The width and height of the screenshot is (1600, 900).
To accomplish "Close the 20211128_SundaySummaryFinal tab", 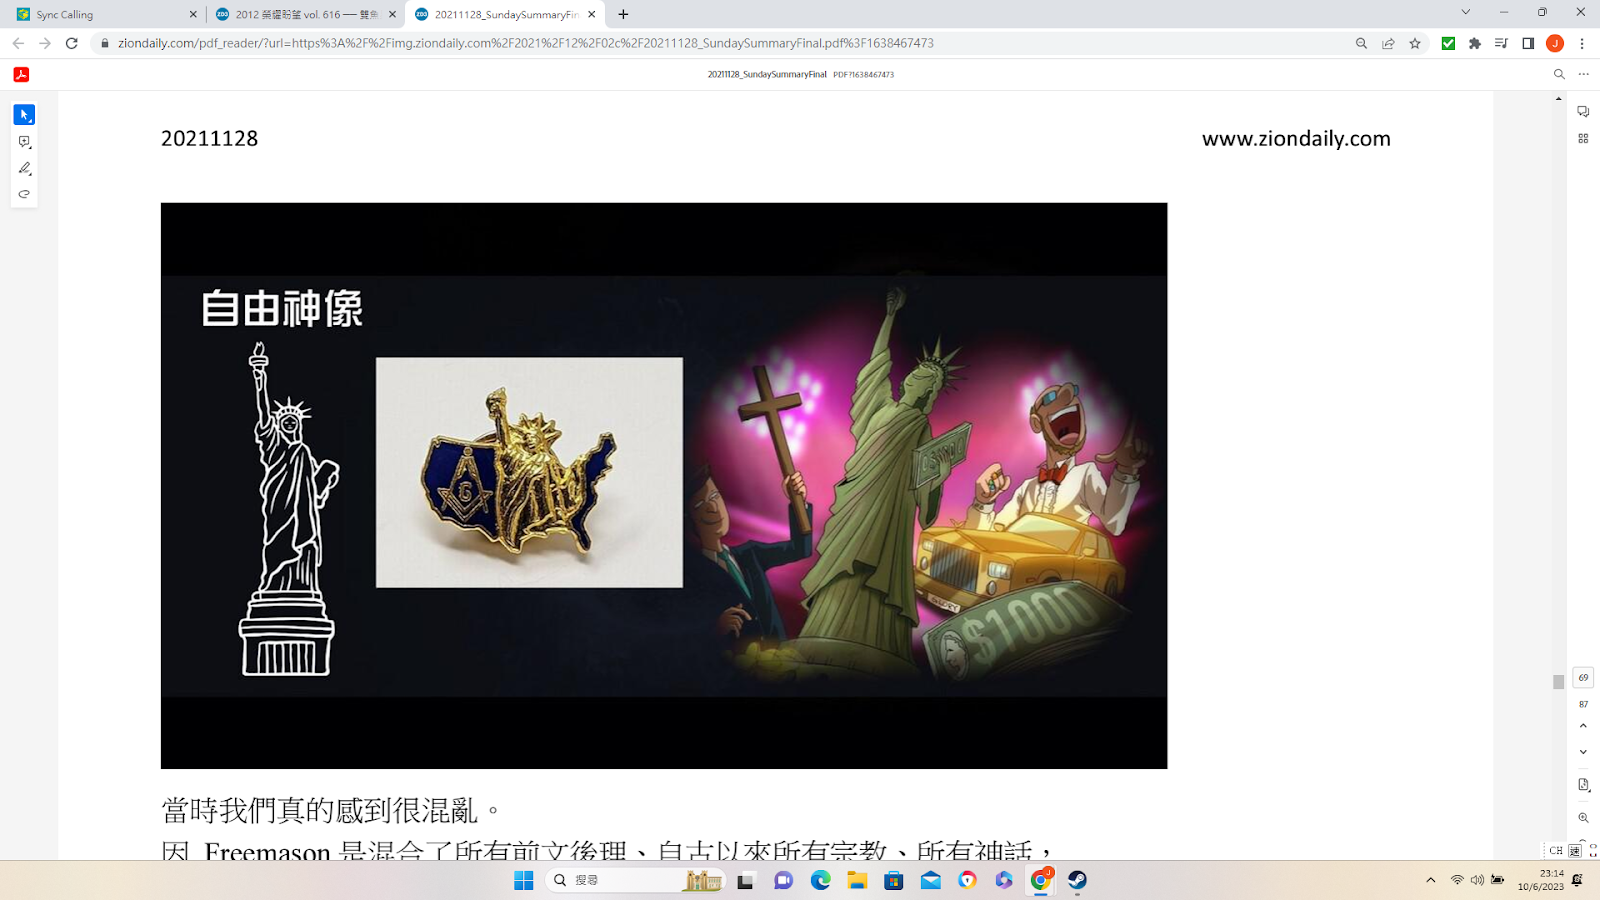I will point(592,14).
